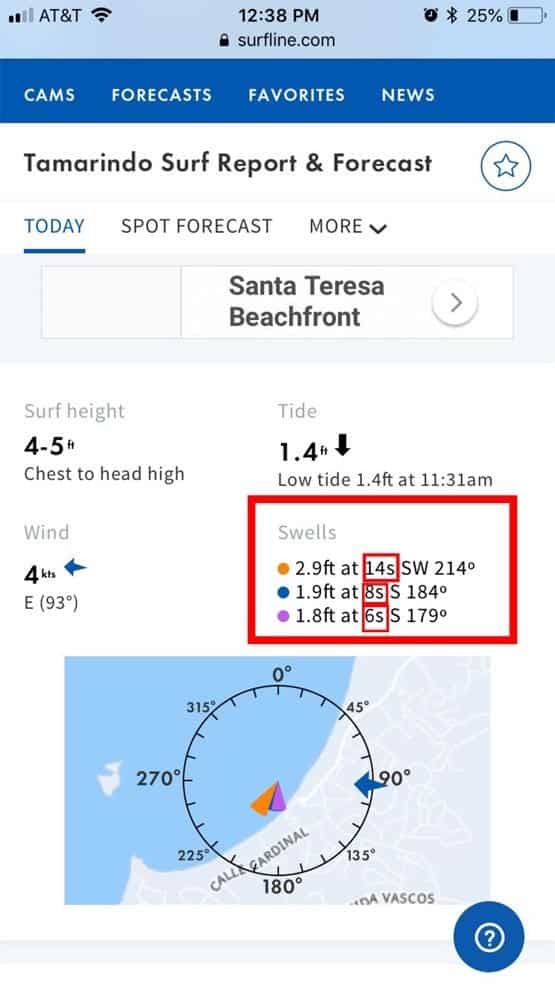555x988 pixels.
Task: Go to FAVORITES in navigation
Action: pyautogui.click(x=296, y=95)
